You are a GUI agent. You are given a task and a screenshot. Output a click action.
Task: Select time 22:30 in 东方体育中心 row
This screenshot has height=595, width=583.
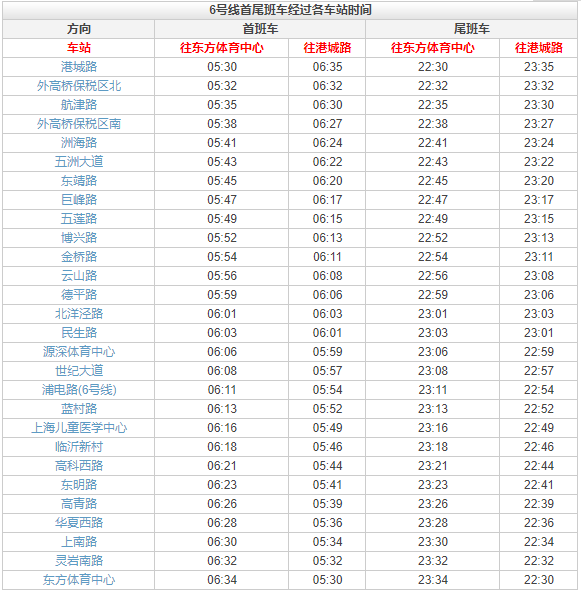click(x=539, y=580)
